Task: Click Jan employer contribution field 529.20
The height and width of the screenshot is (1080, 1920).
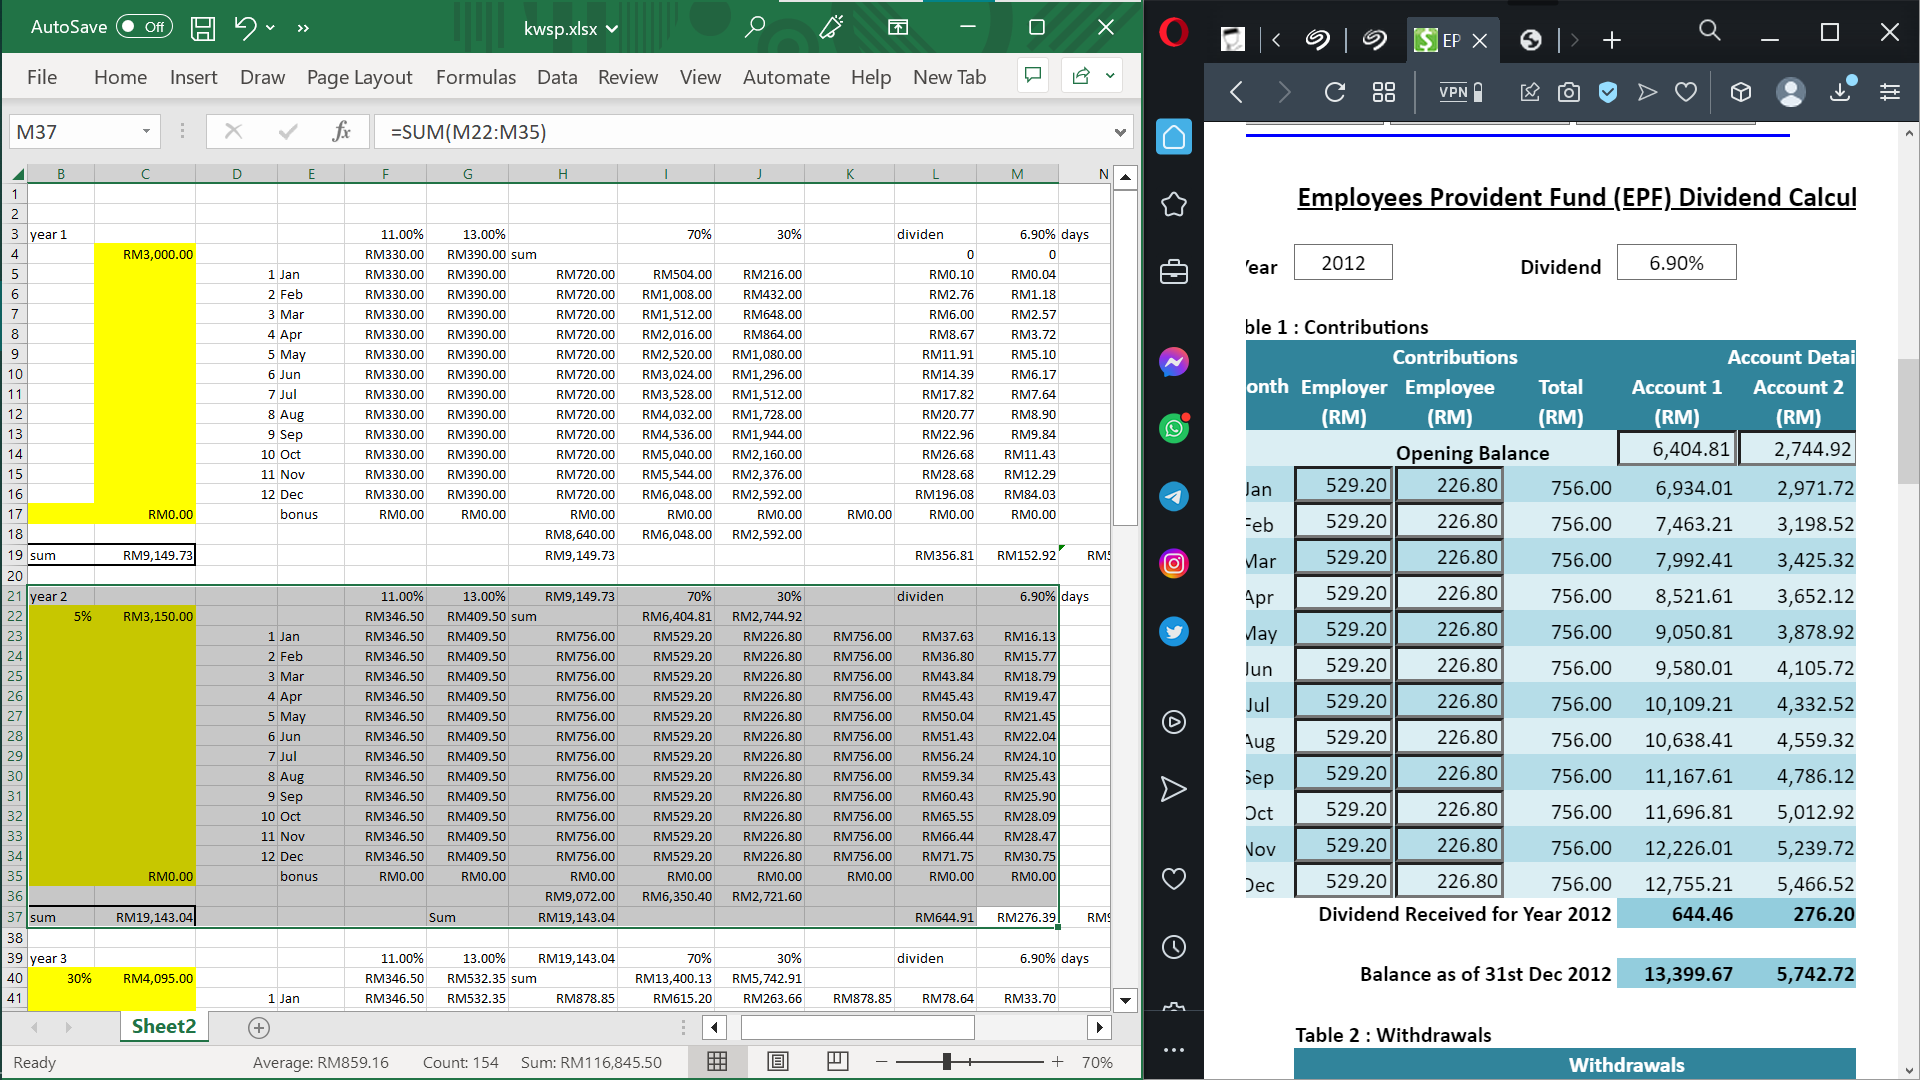Action: pyautogui.click(x=1344, y=485)
